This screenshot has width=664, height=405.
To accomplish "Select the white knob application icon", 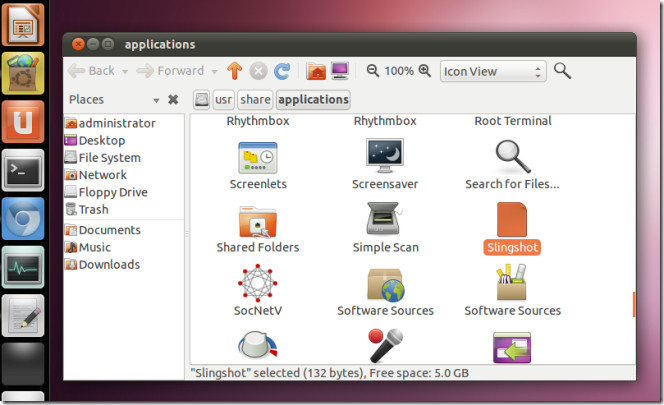I will (257, 346).
